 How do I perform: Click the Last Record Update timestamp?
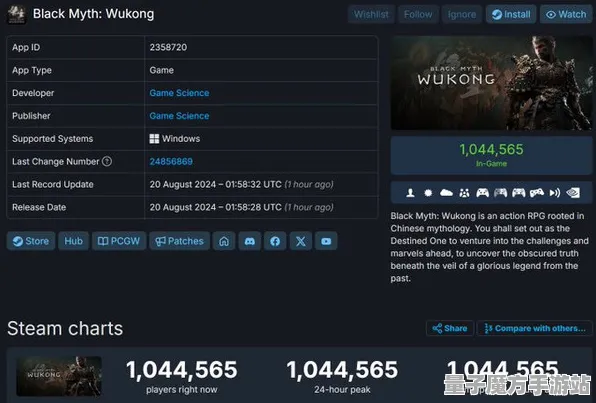(241, 184)
